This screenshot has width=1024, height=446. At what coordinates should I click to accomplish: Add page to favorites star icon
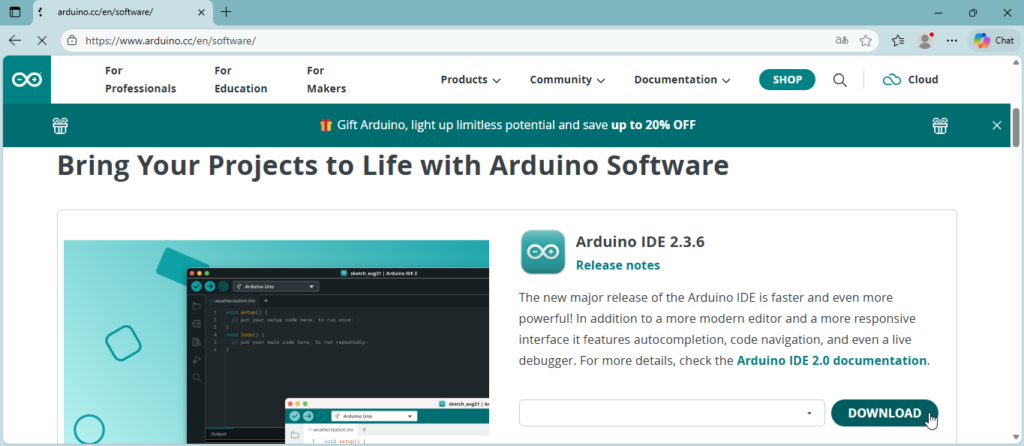click(x=865, y=40)
